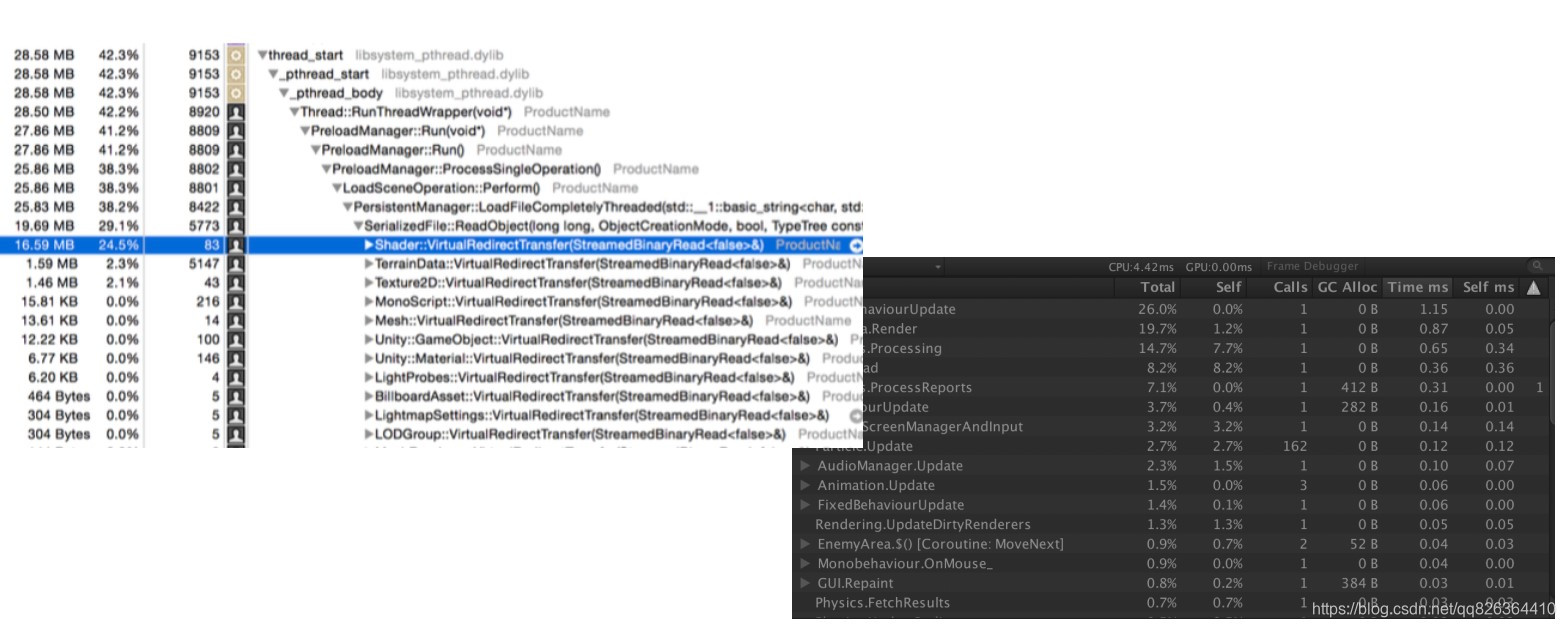Sort Profiler by Time ms column
Viewport: 1566px width, 628px height.
pos(1417,287)
